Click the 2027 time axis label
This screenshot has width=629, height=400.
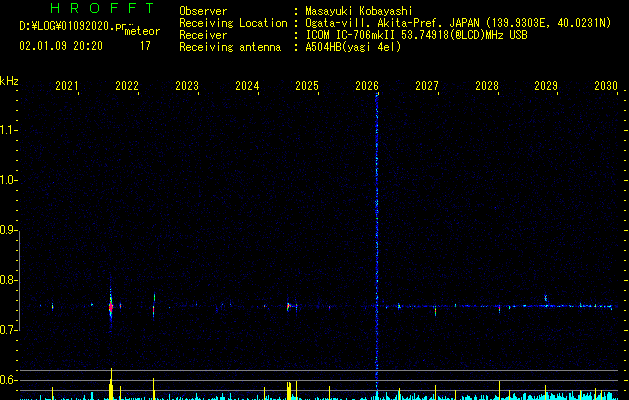[x=427, y=86]
